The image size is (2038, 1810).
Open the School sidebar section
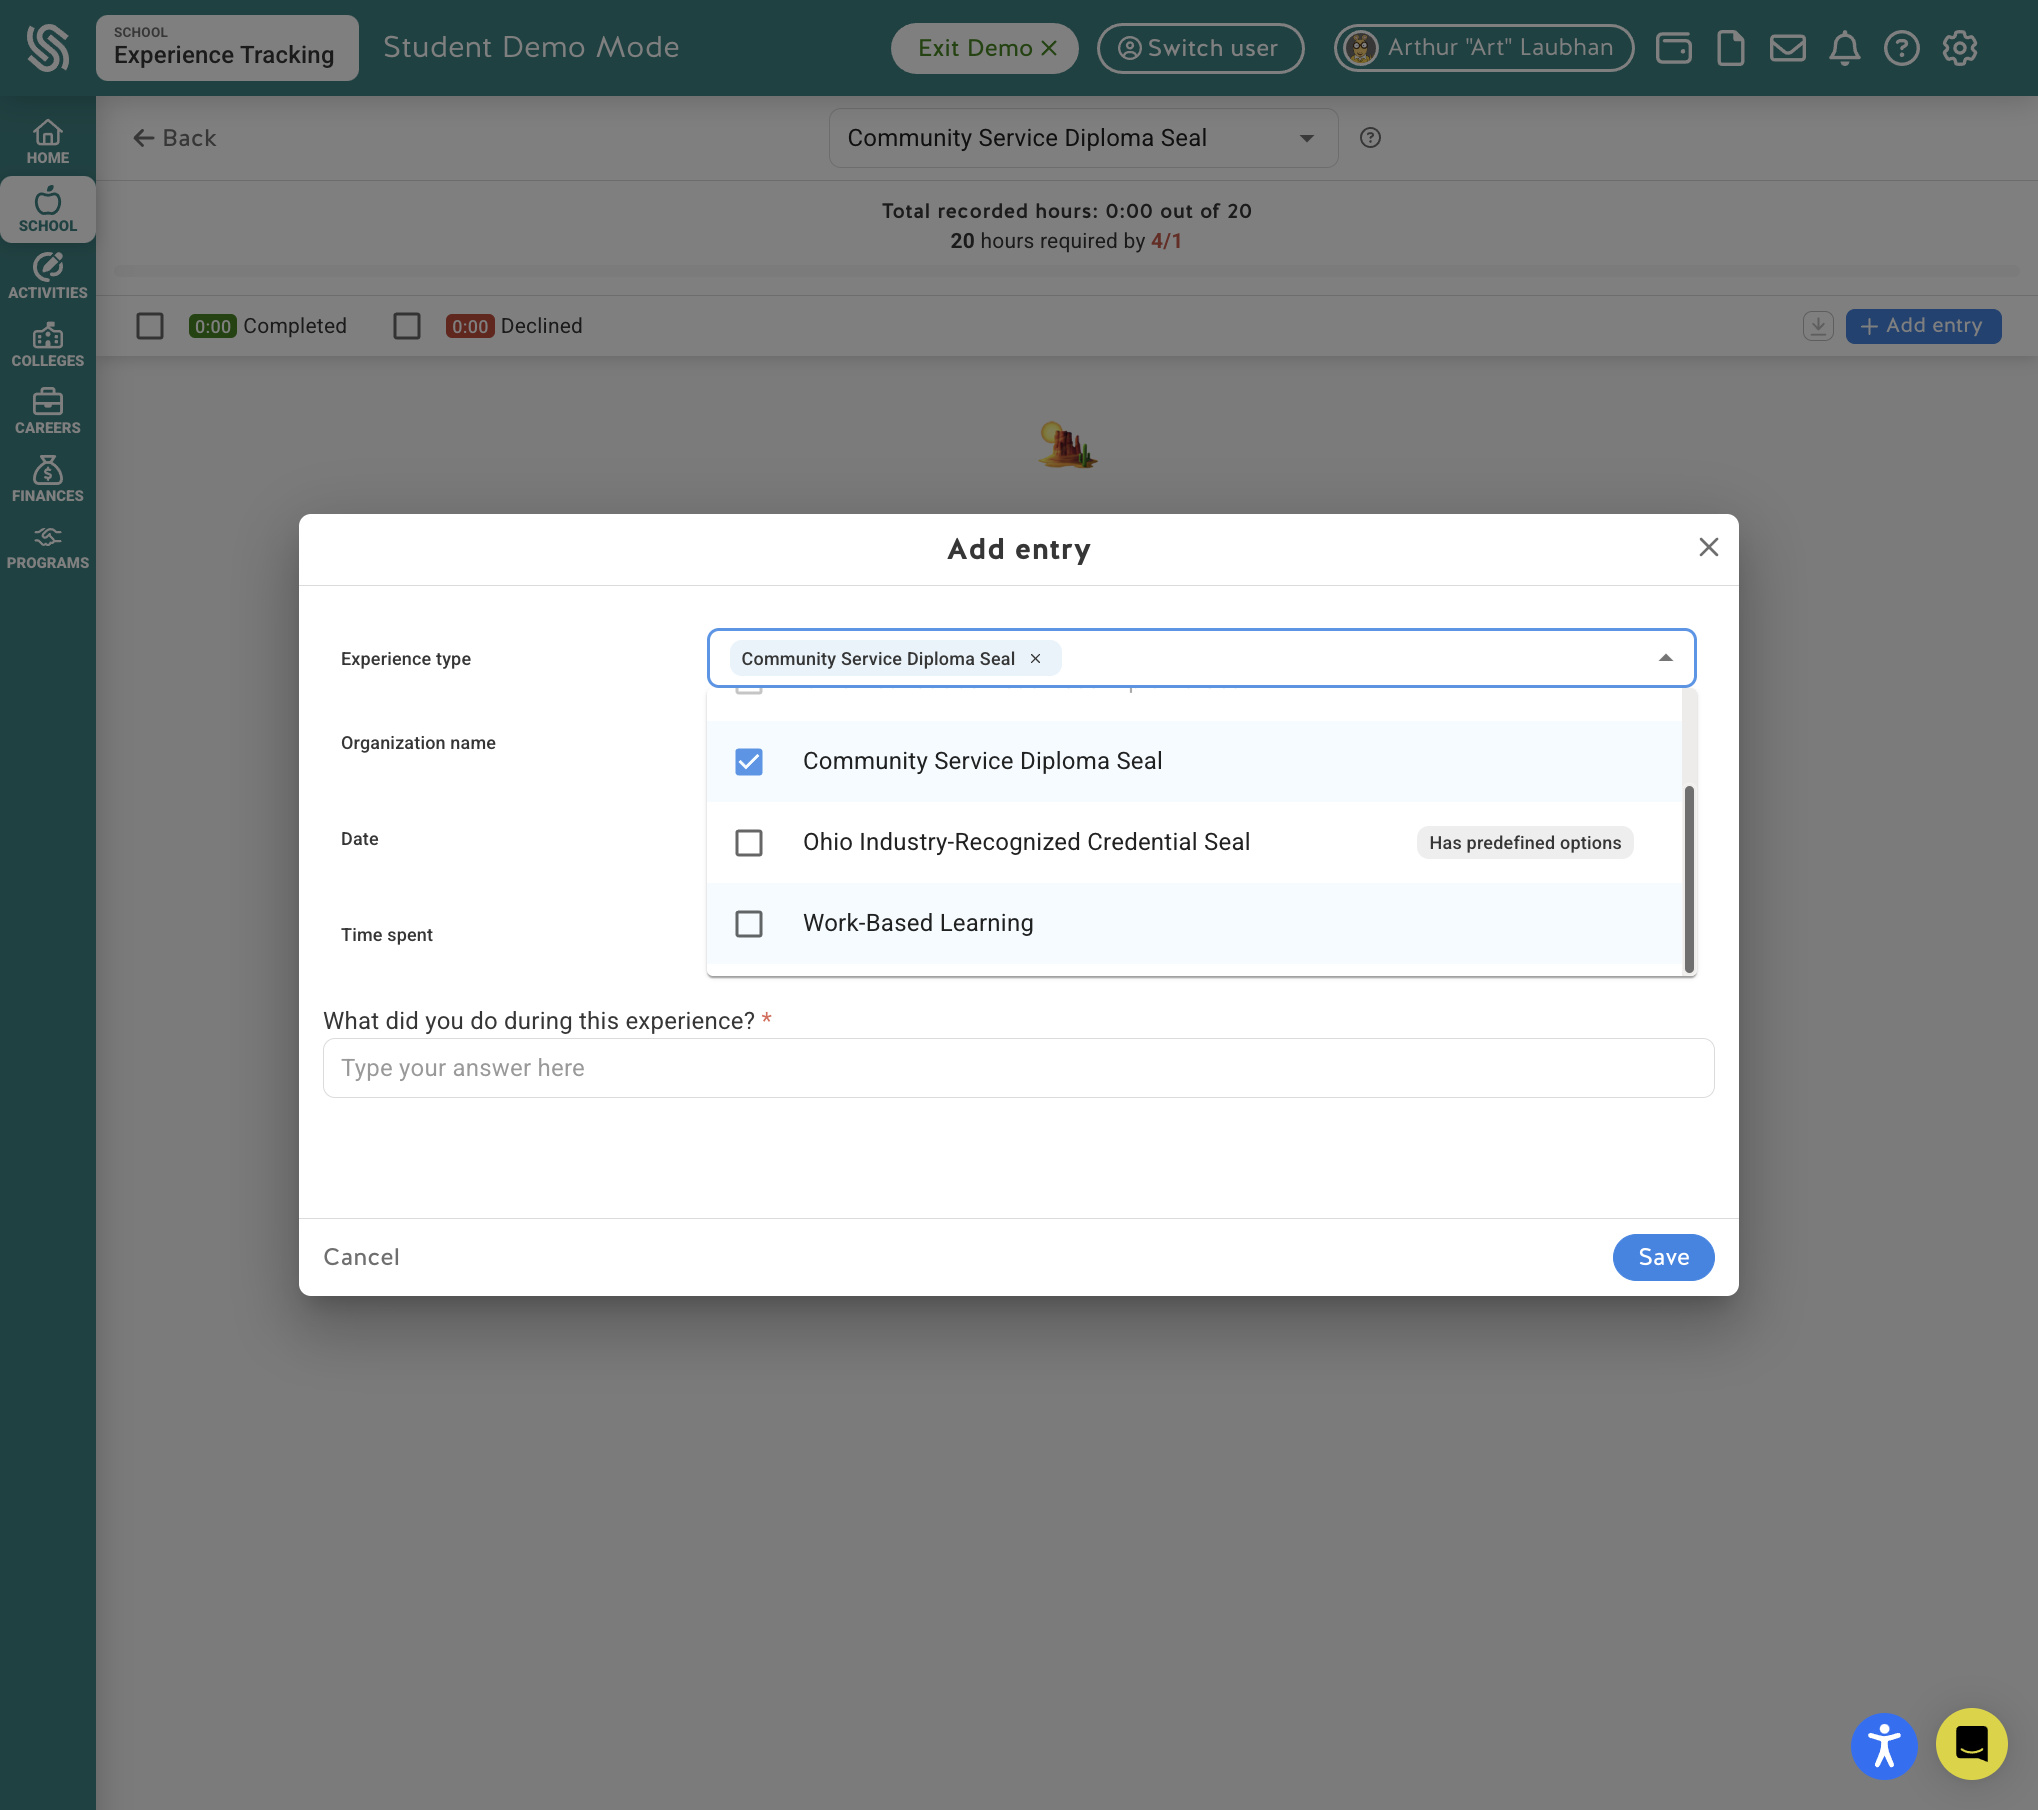pos(48,210)
